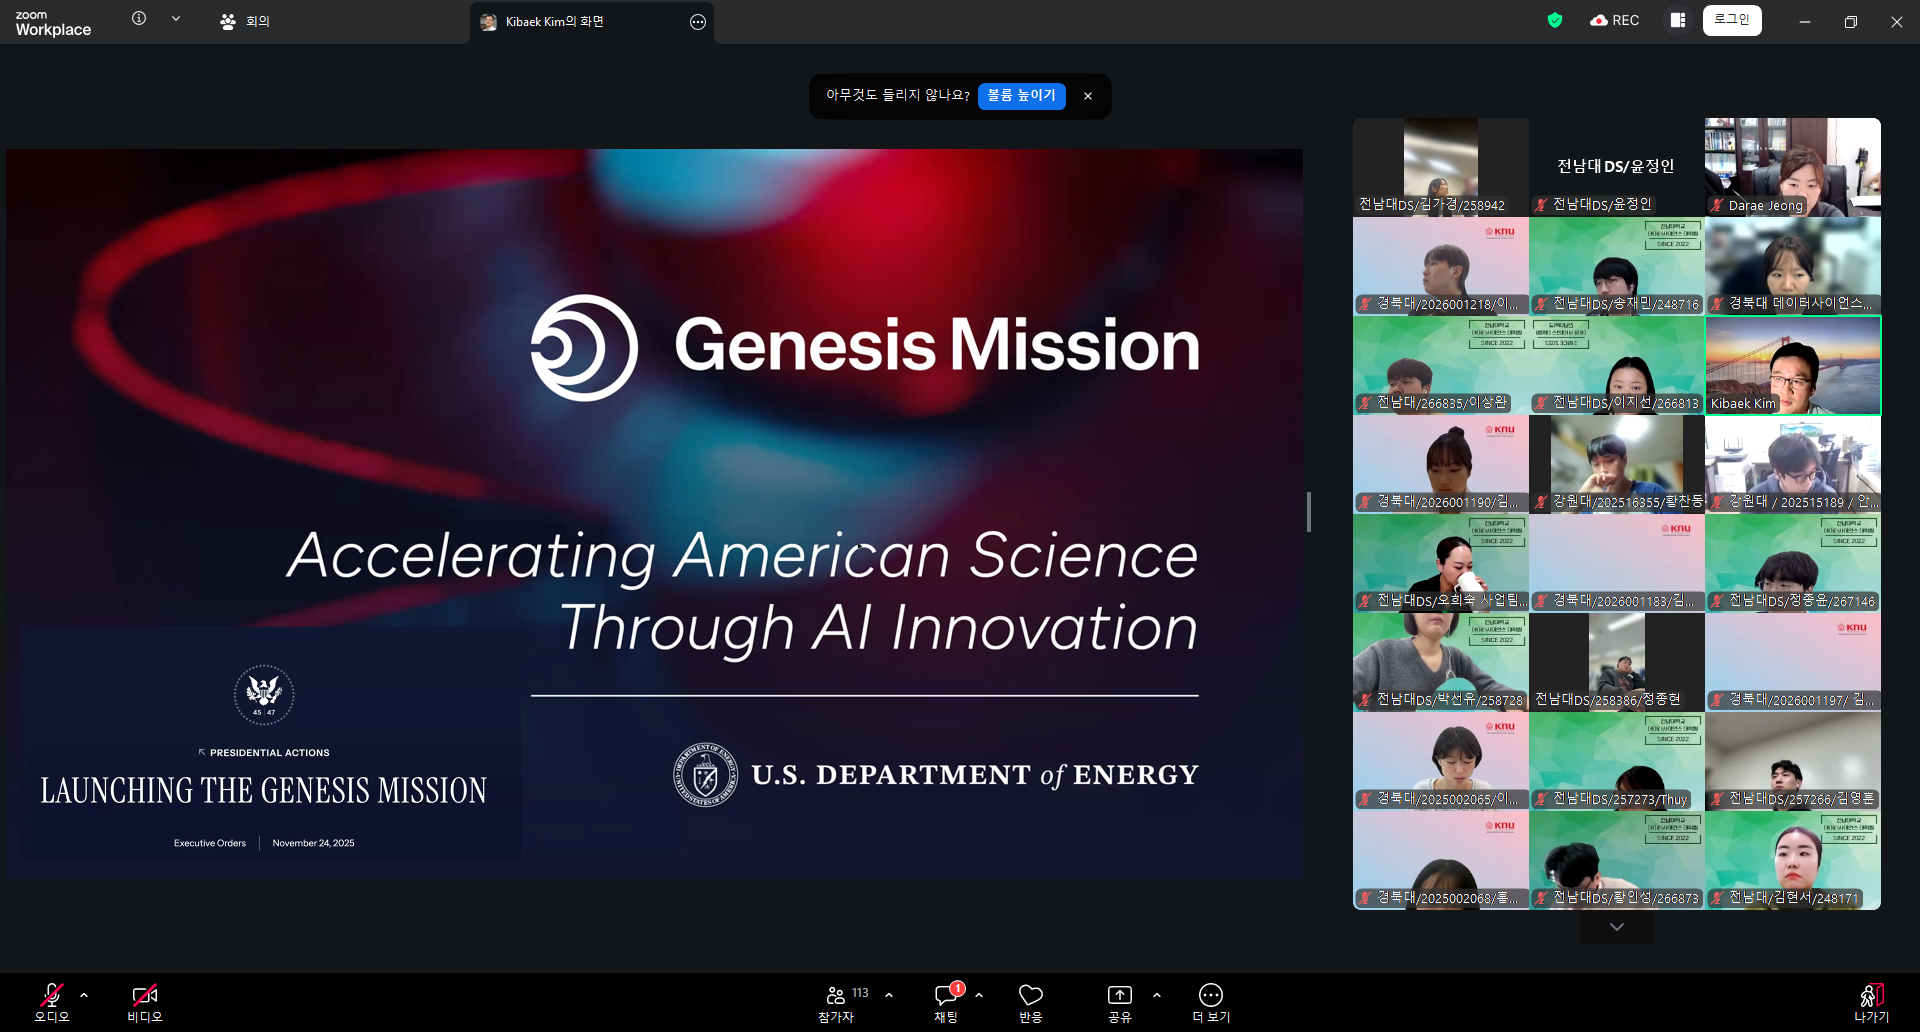
Task: Unmute the audio microphone
Action: (52, 1002)
